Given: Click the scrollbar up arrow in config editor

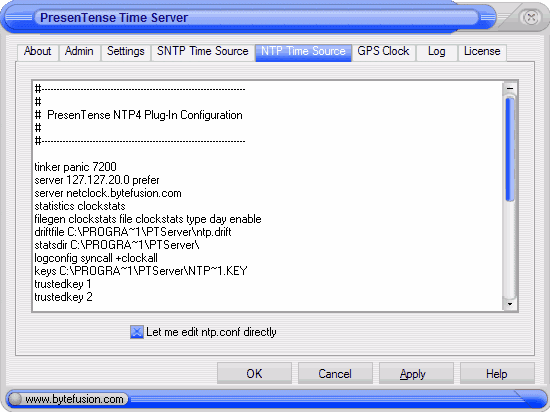Looking at the screenshot, I should click(x=510, y=89).
